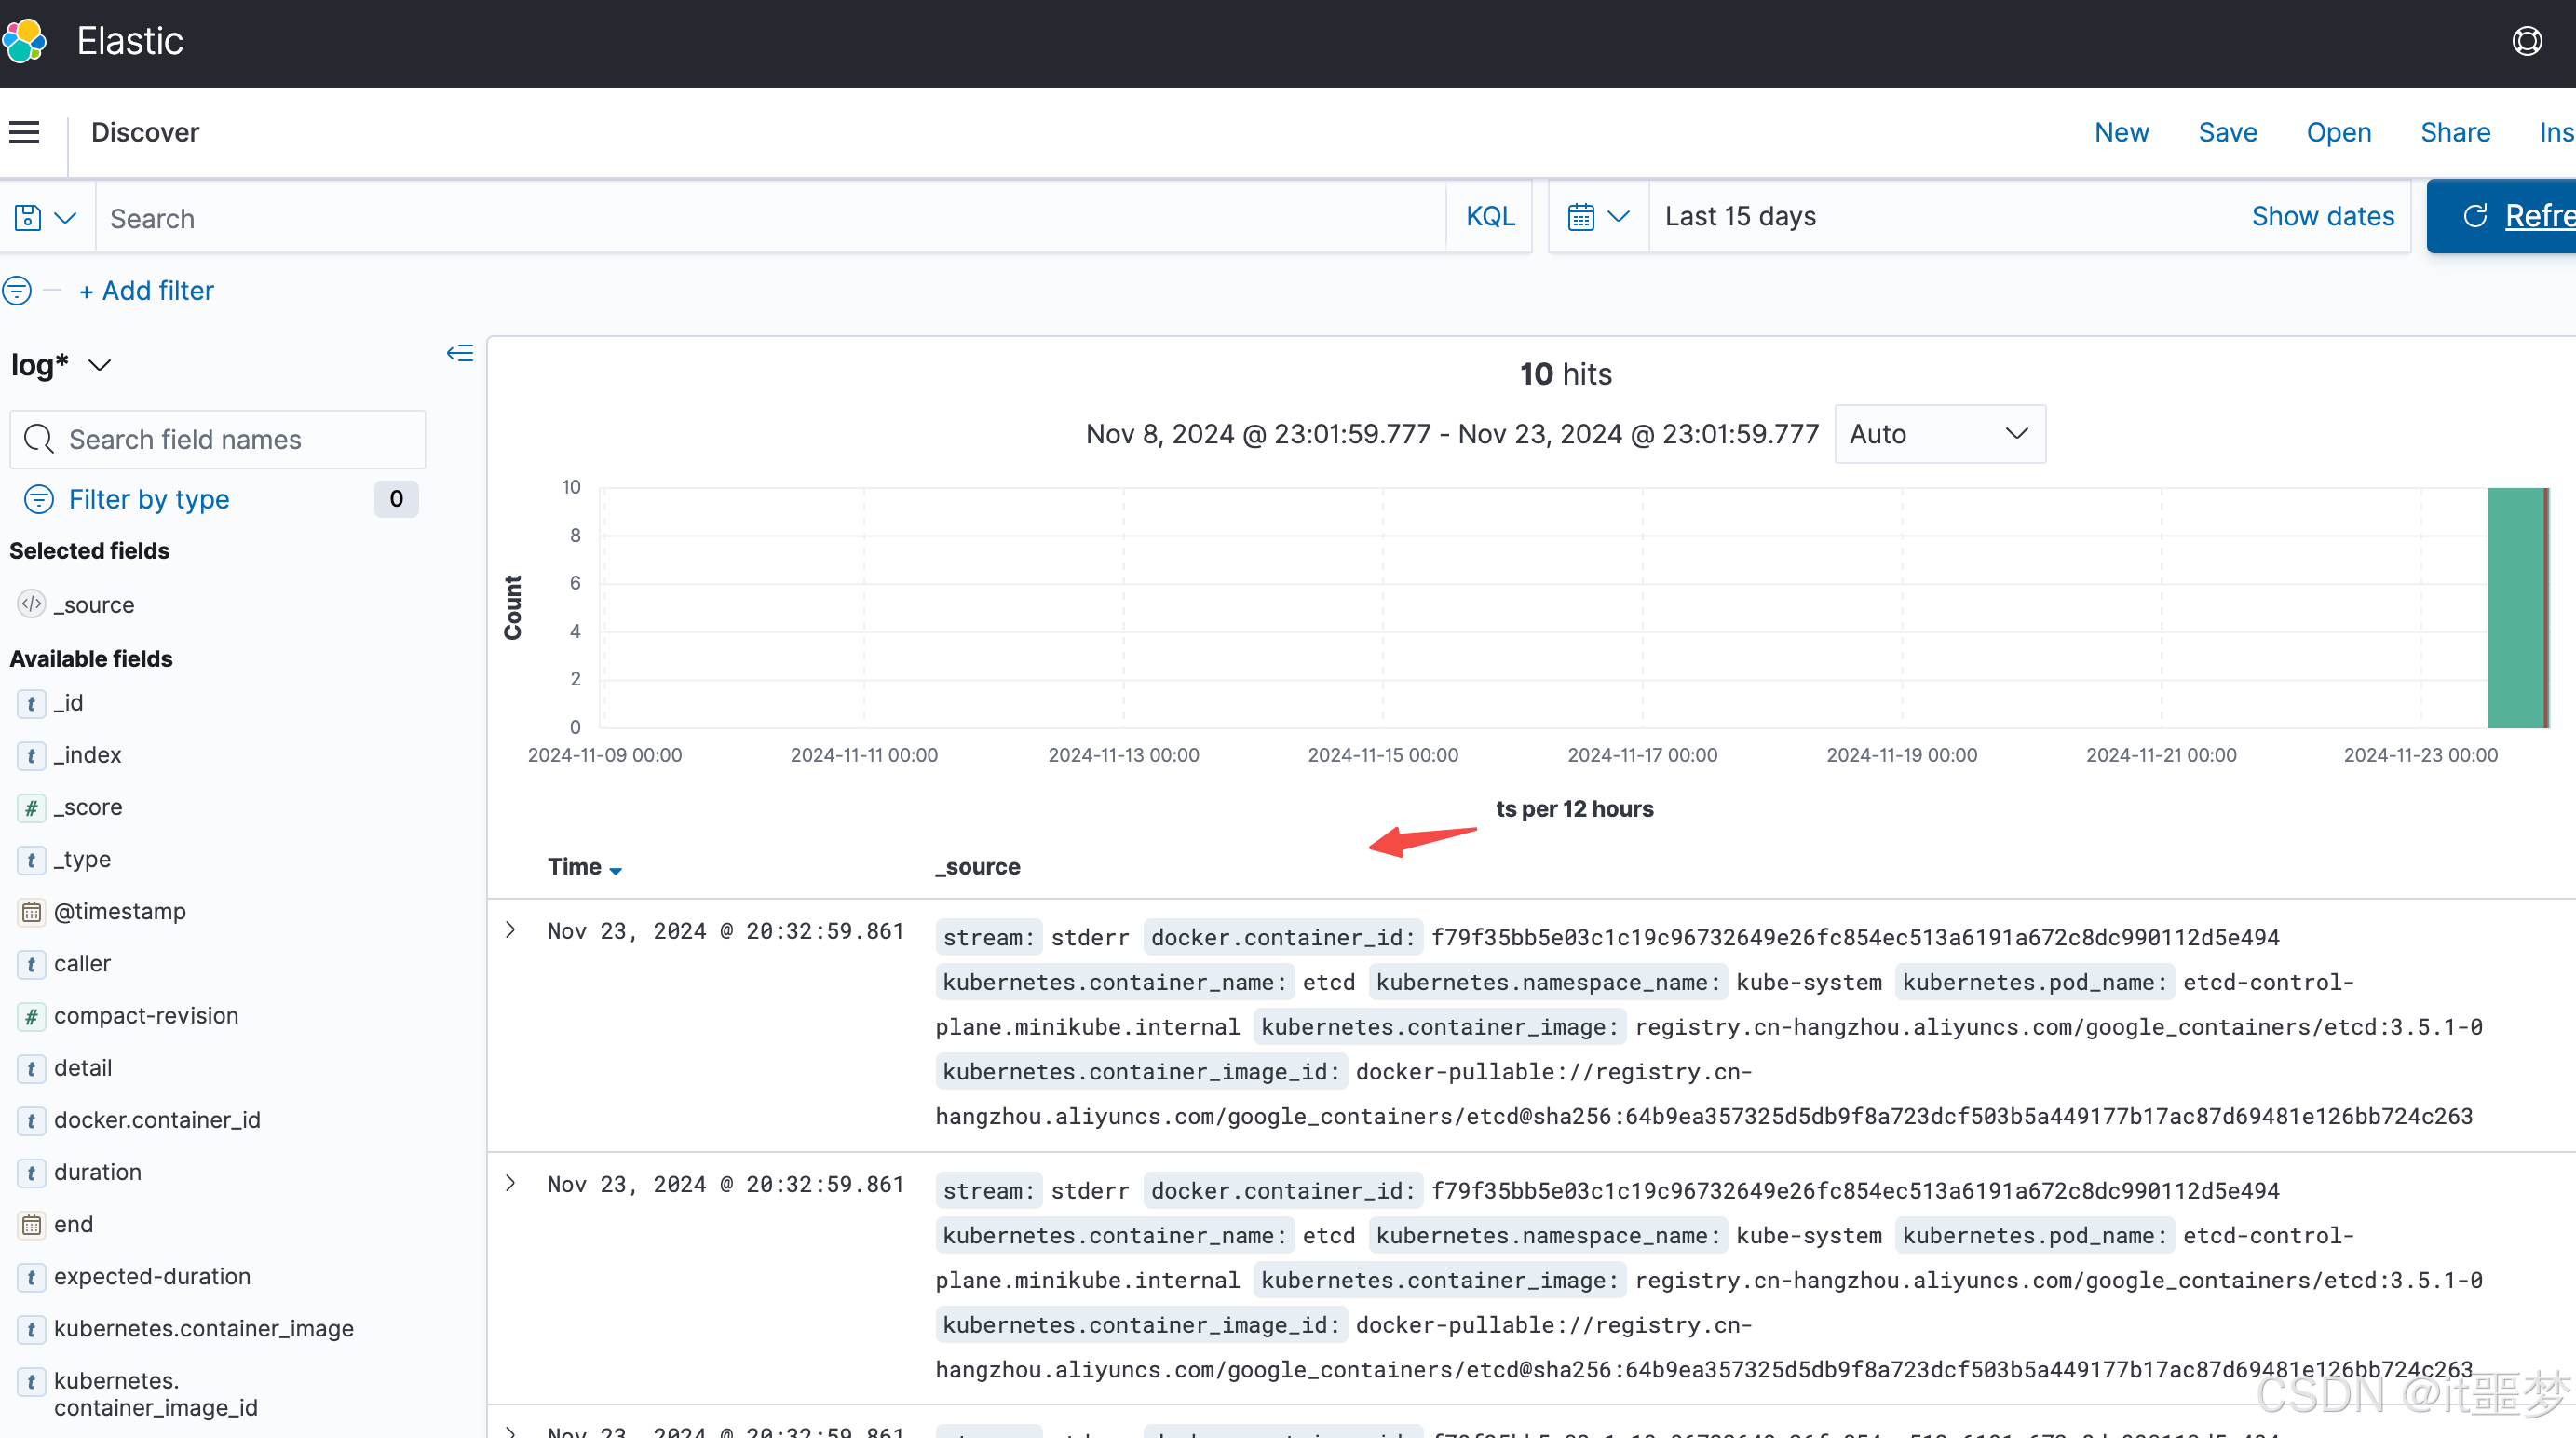
Task: Open the calendar quick date menu
Action: (1598, 216)
